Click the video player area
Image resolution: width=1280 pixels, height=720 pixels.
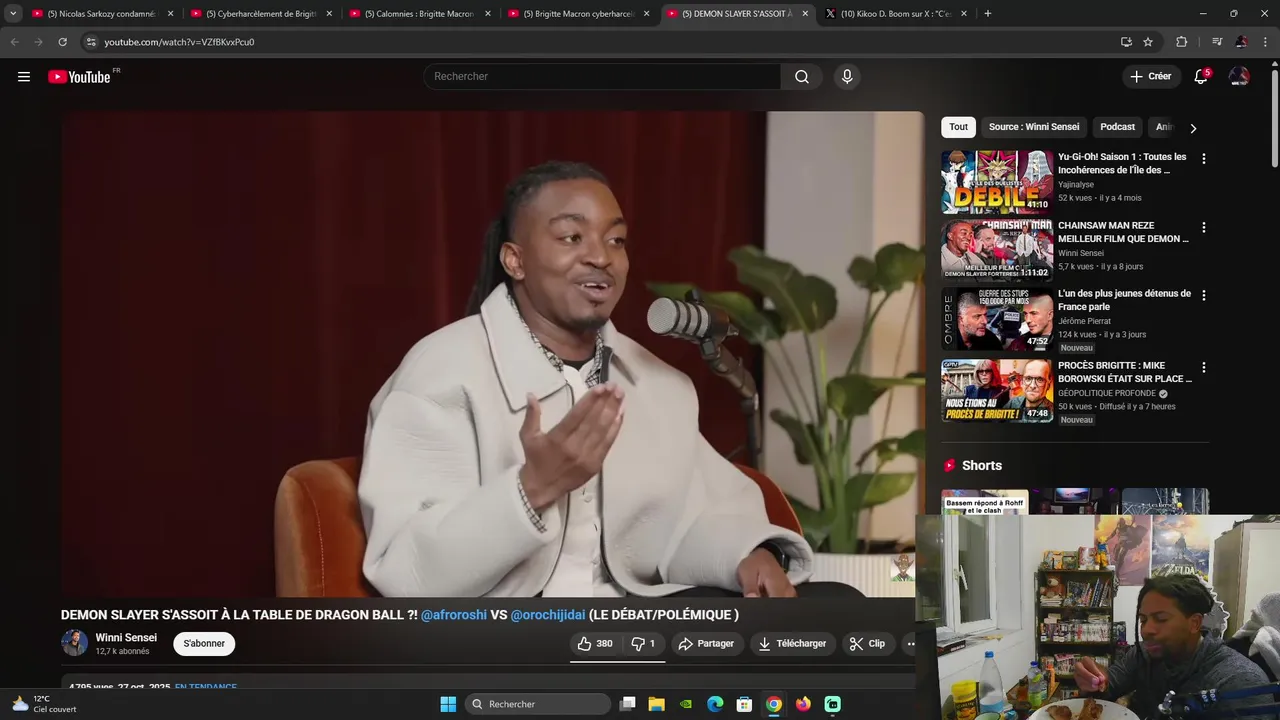point(492,354)
